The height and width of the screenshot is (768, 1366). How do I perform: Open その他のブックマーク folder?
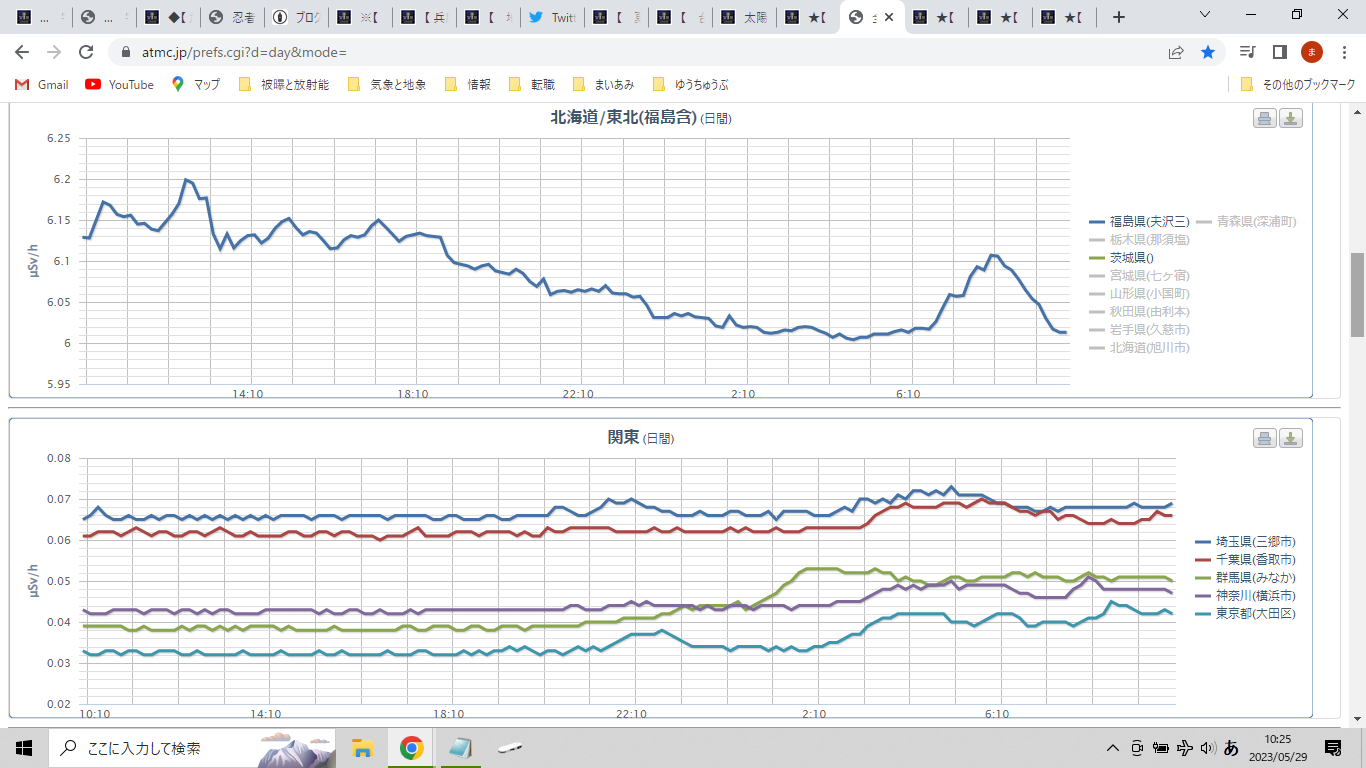click(1298, 85)
